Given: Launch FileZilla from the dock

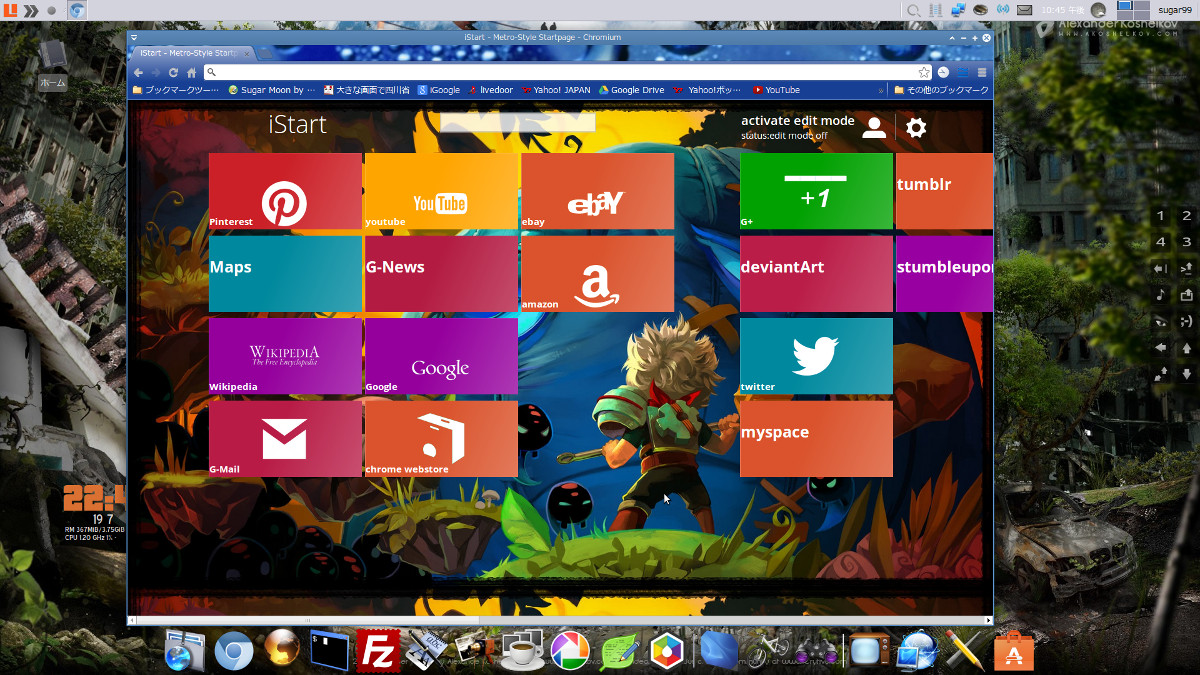Looking at the screenshot, I should [378, 650].
